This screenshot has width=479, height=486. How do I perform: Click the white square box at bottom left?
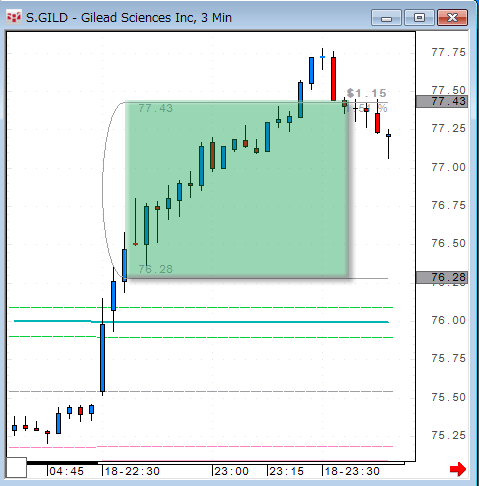pyautogui.click(x=16, y=467)
